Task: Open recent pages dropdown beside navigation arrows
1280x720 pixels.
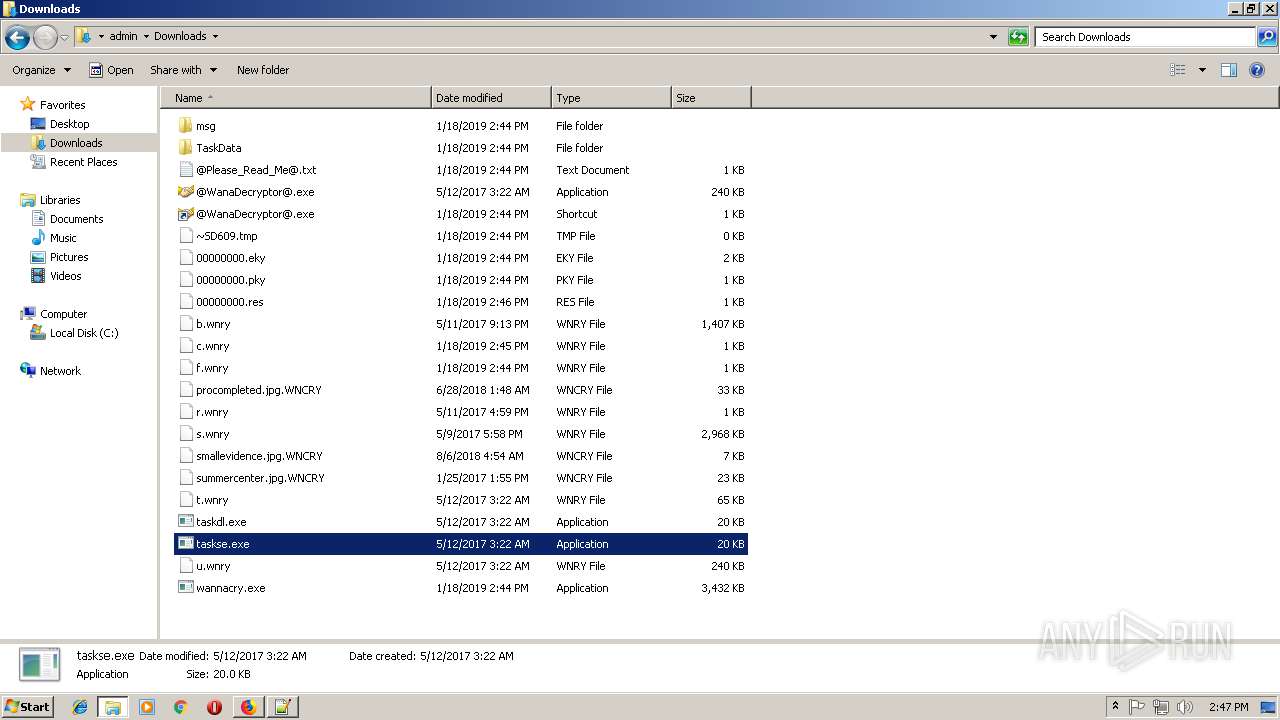Action: click(64, 38)
